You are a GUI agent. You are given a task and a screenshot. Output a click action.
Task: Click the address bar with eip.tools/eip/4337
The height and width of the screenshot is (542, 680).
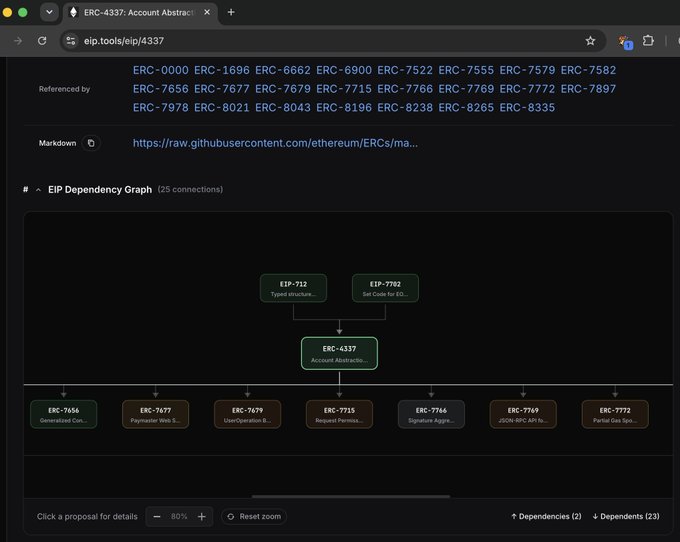332,41
